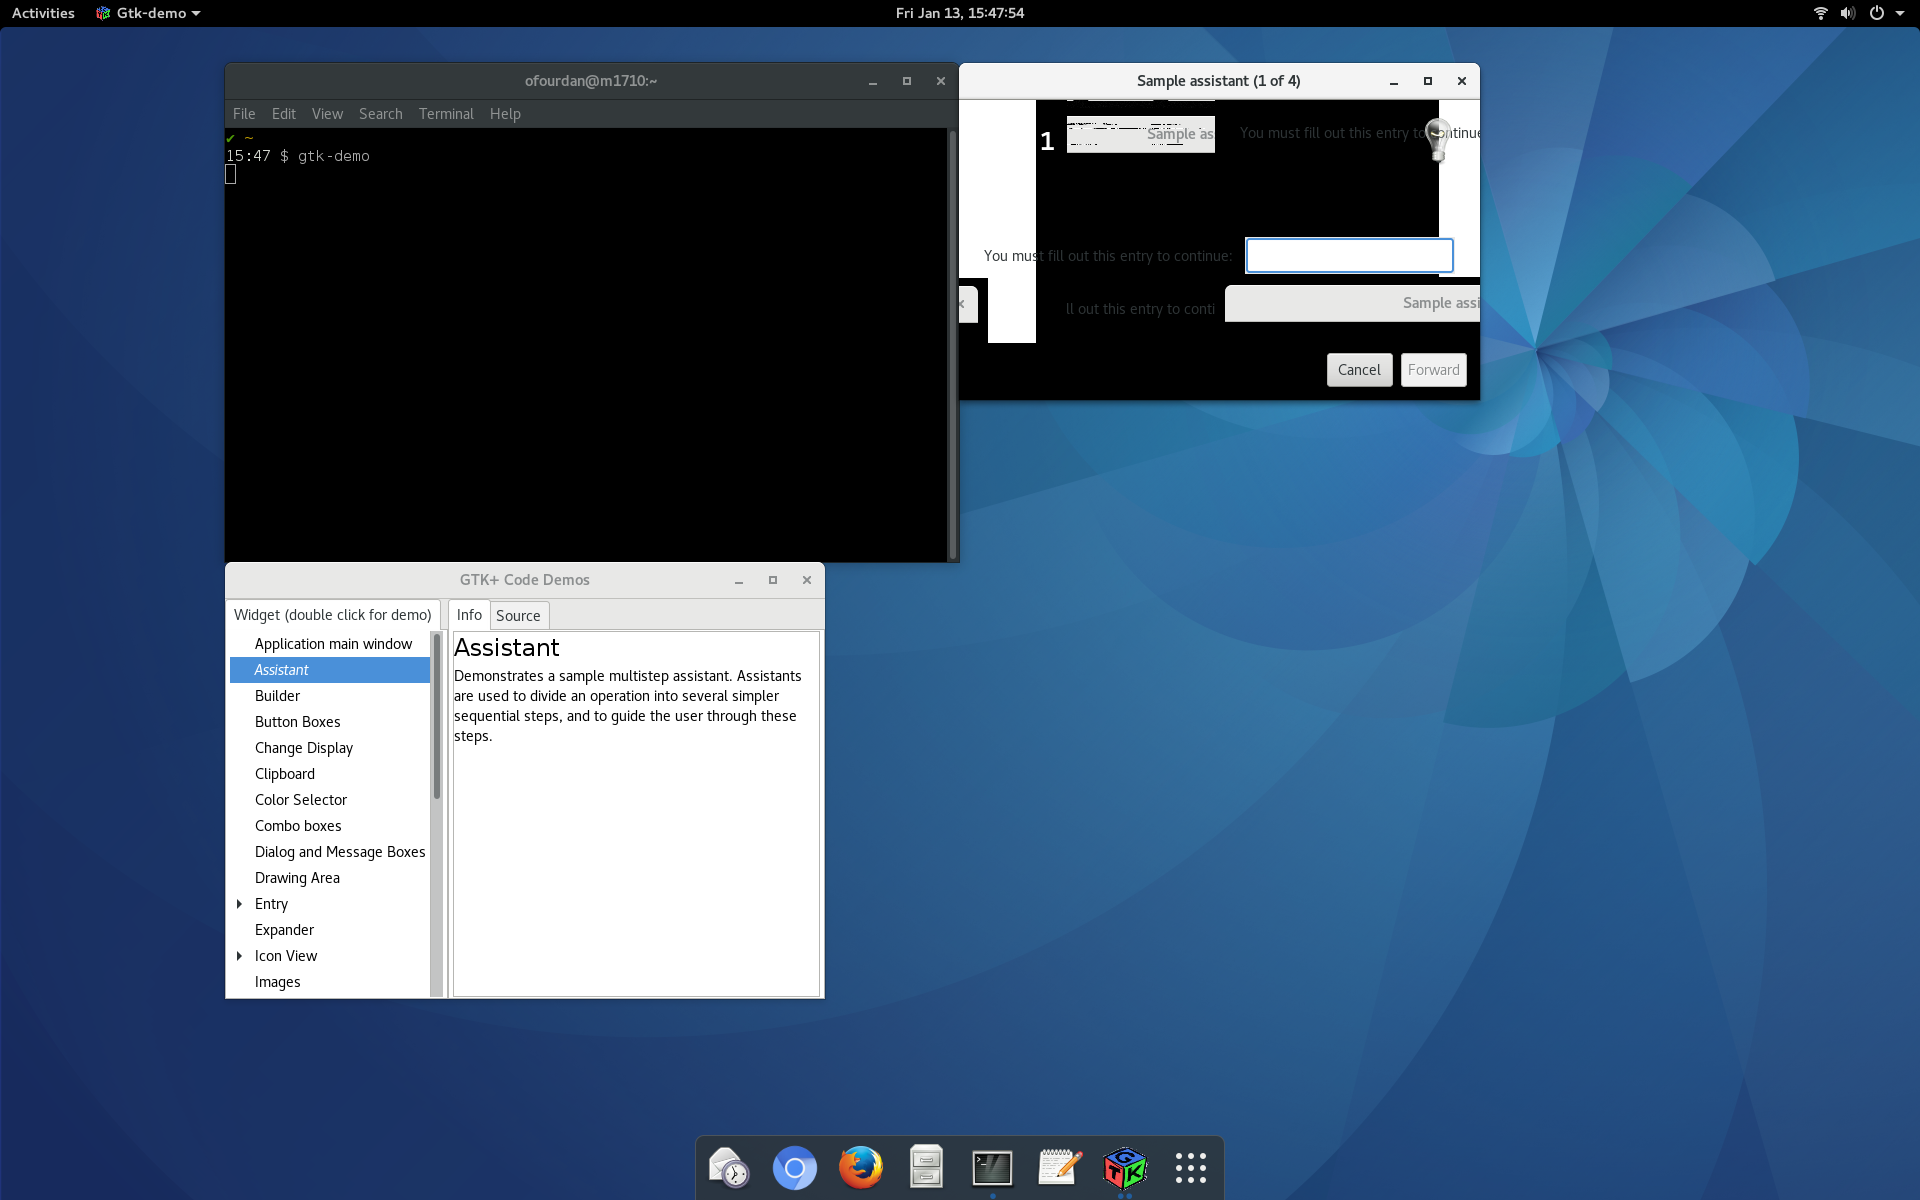Open the file manager dock icon
This screenshot has width=1920, height=1200.
[x=926, y=1167]
